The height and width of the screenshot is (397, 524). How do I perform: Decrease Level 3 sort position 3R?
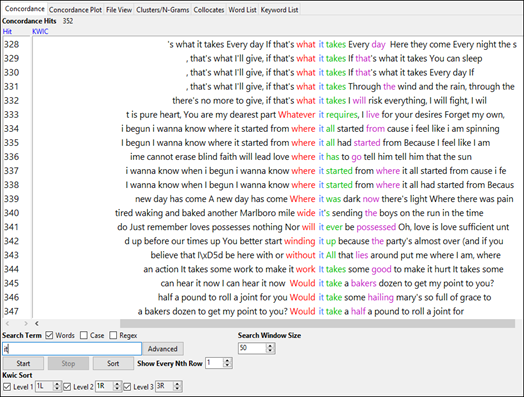click(x=177, y=389)
